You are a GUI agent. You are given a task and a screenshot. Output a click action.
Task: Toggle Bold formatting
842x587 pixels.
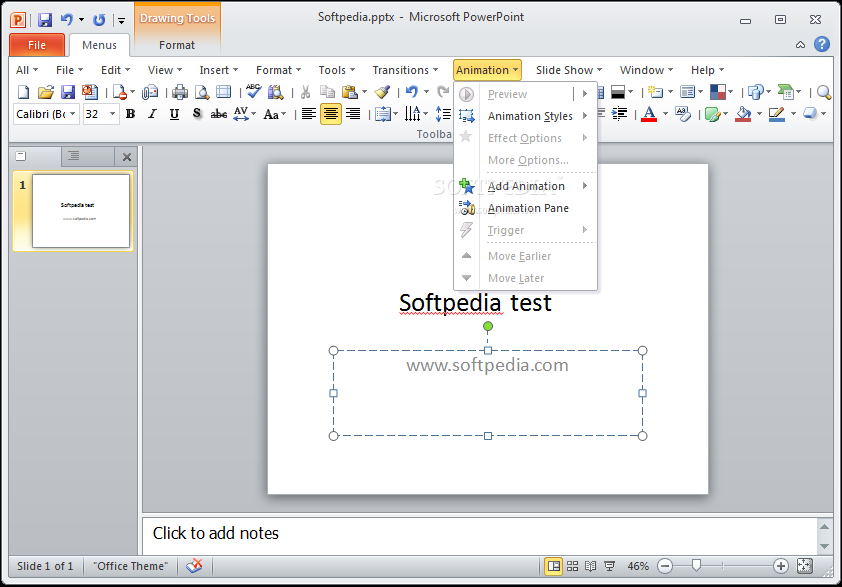(x=130, y=114)
